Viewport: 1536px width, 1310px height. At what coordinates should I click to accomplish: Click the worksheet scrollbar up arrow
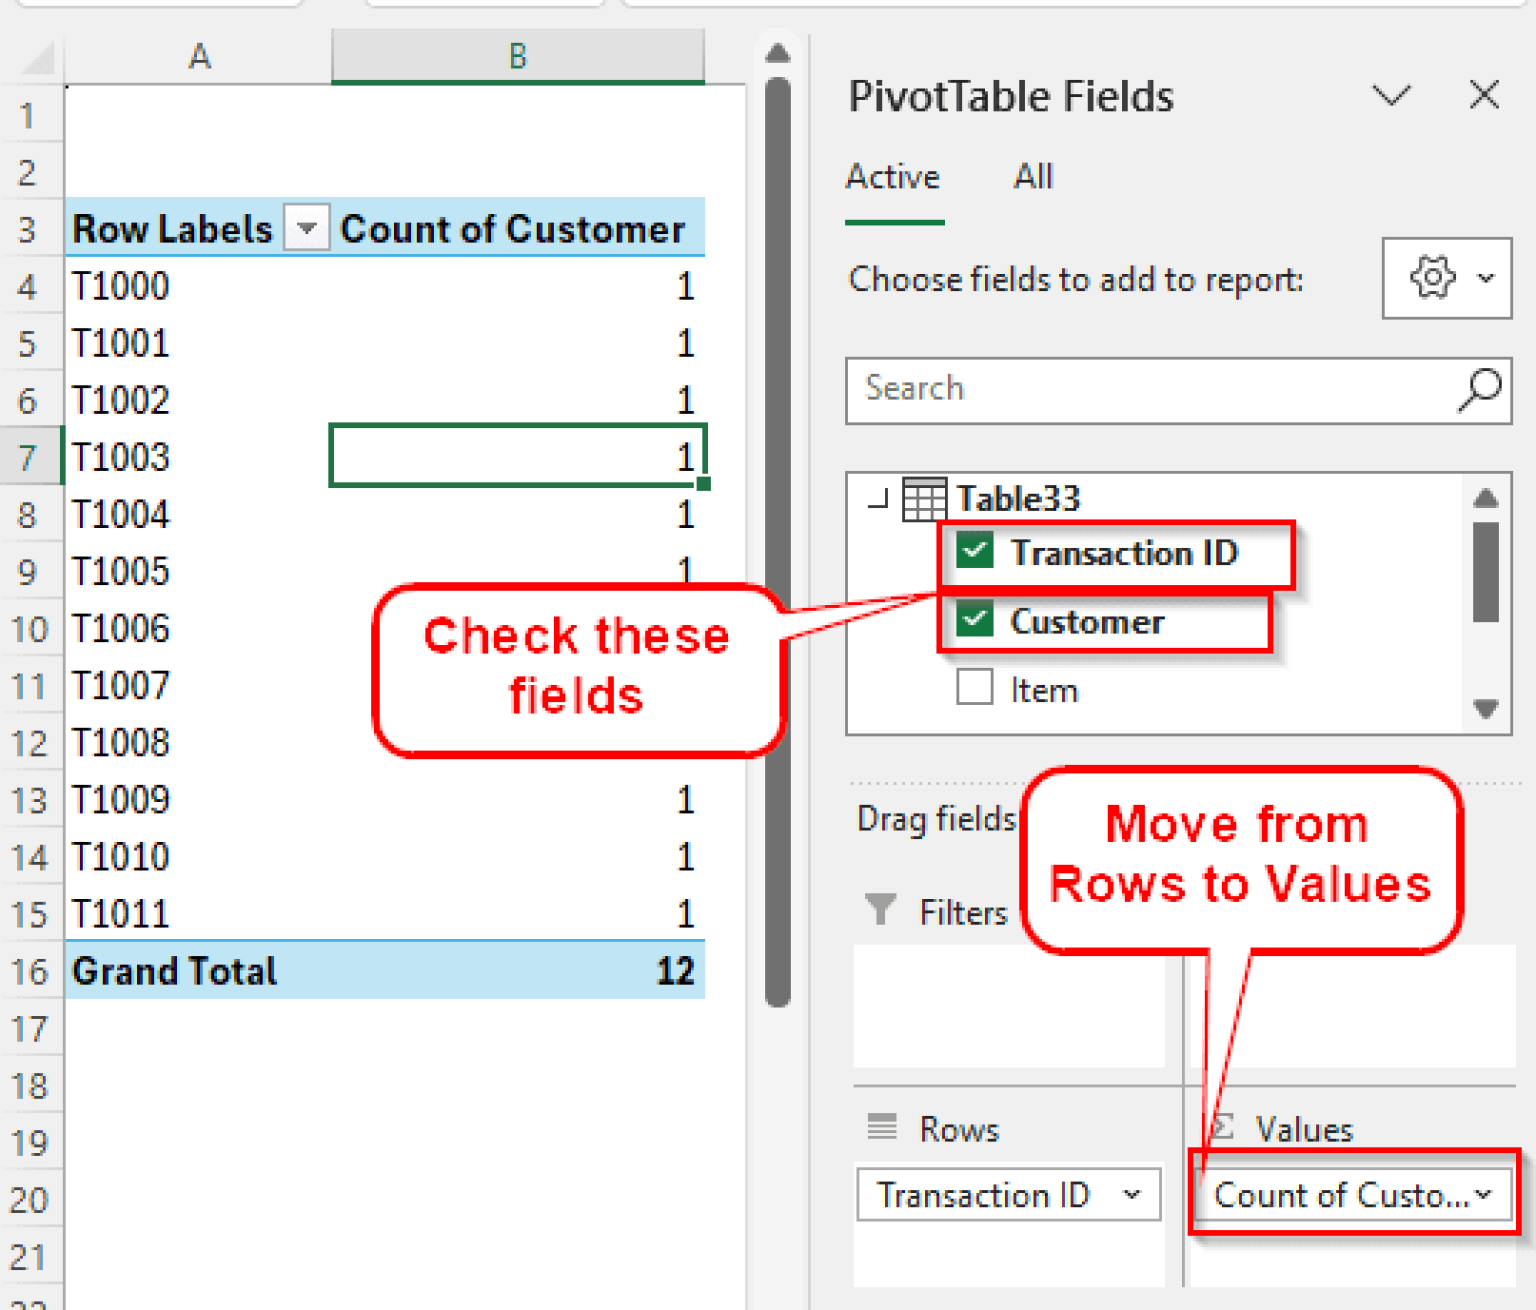[x=777, y=55]
